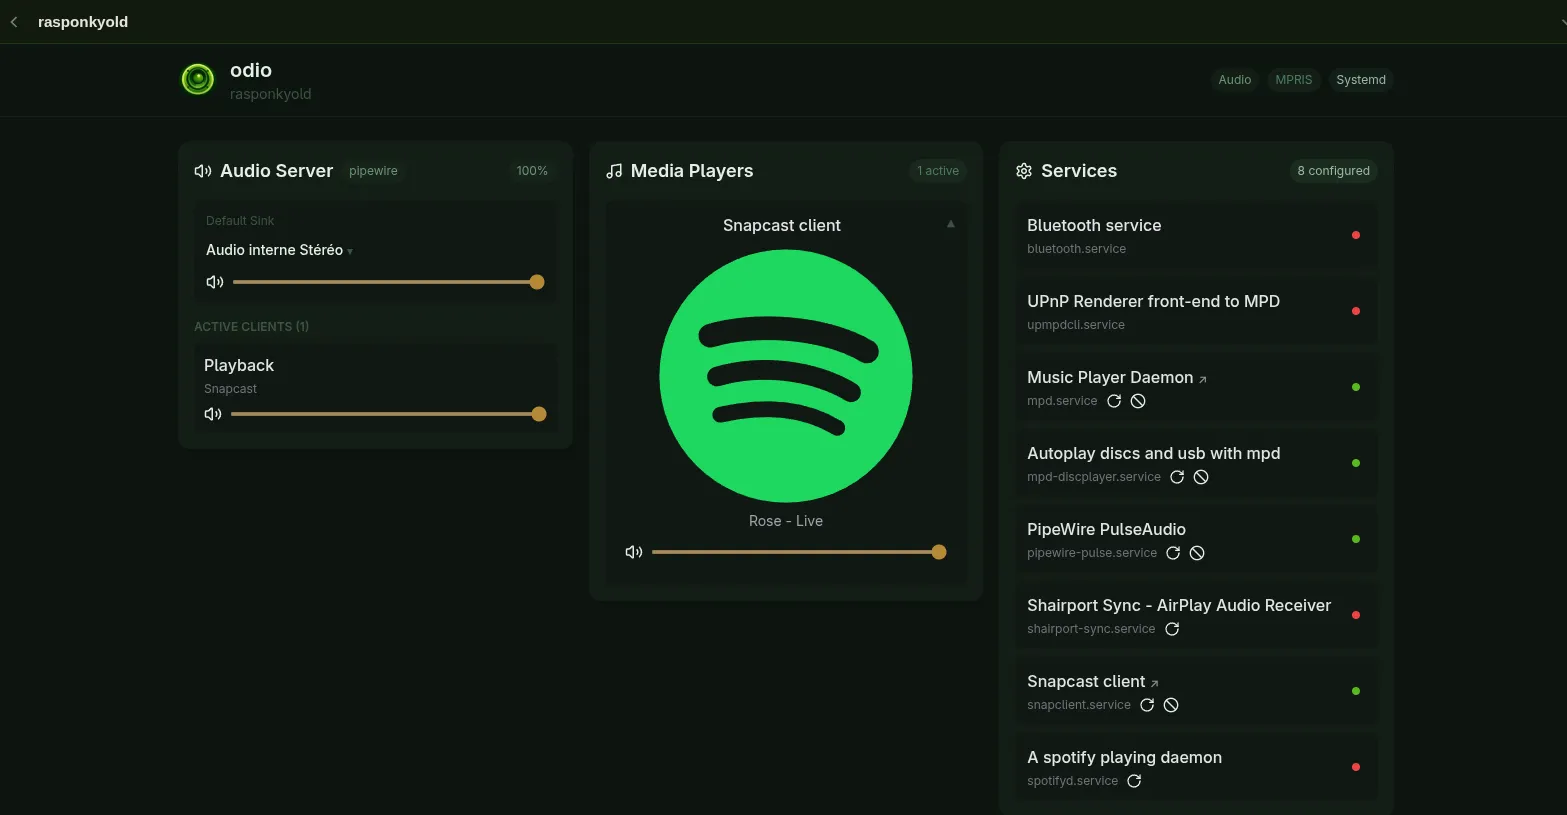The width and height of the screenshot is (1567, 815).
Task: Select the PipeWire PulseAudio entry
Action: [1197, 540]
